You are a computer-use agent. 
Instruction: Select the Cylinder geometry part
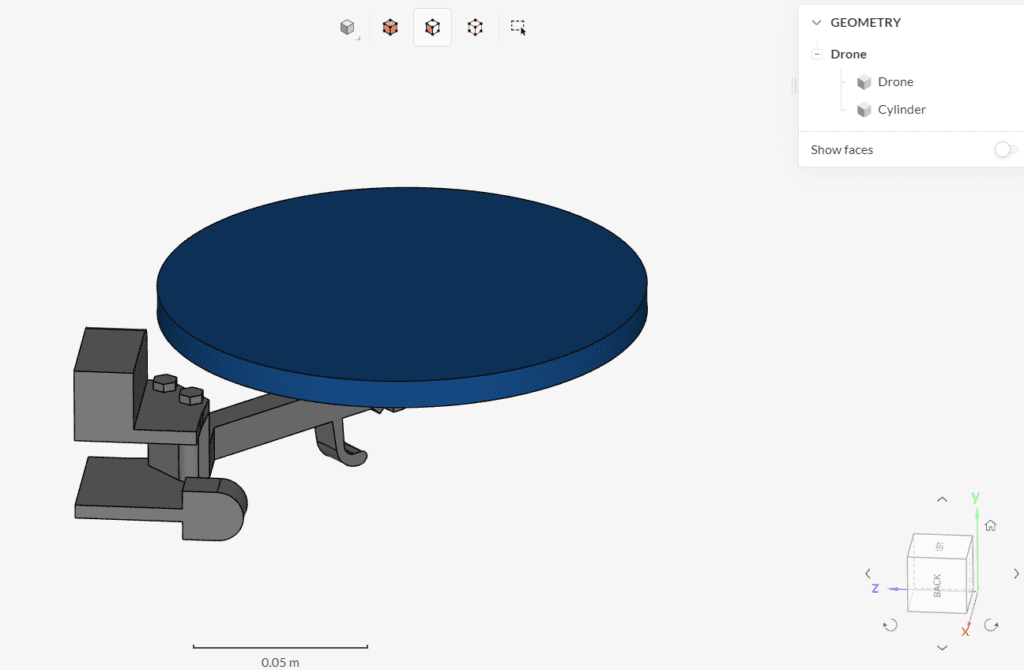899,109
